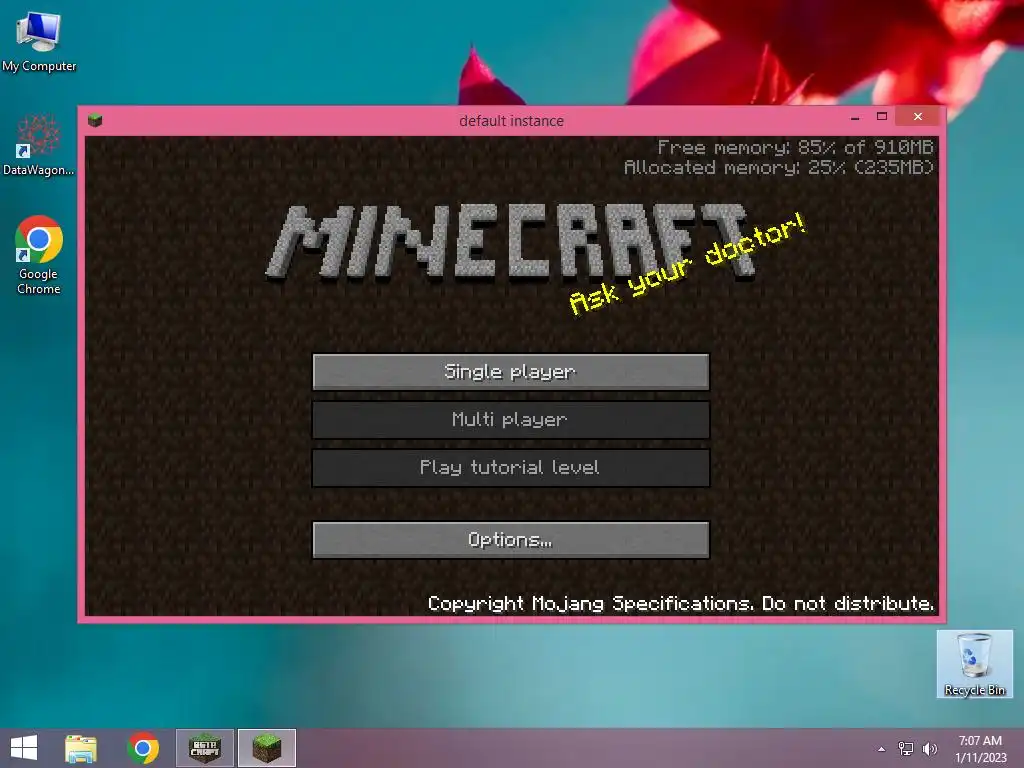Click the 'Free memory: 85% of 910MB' text
Viewport: 1024px width, 768px height.
795,148
